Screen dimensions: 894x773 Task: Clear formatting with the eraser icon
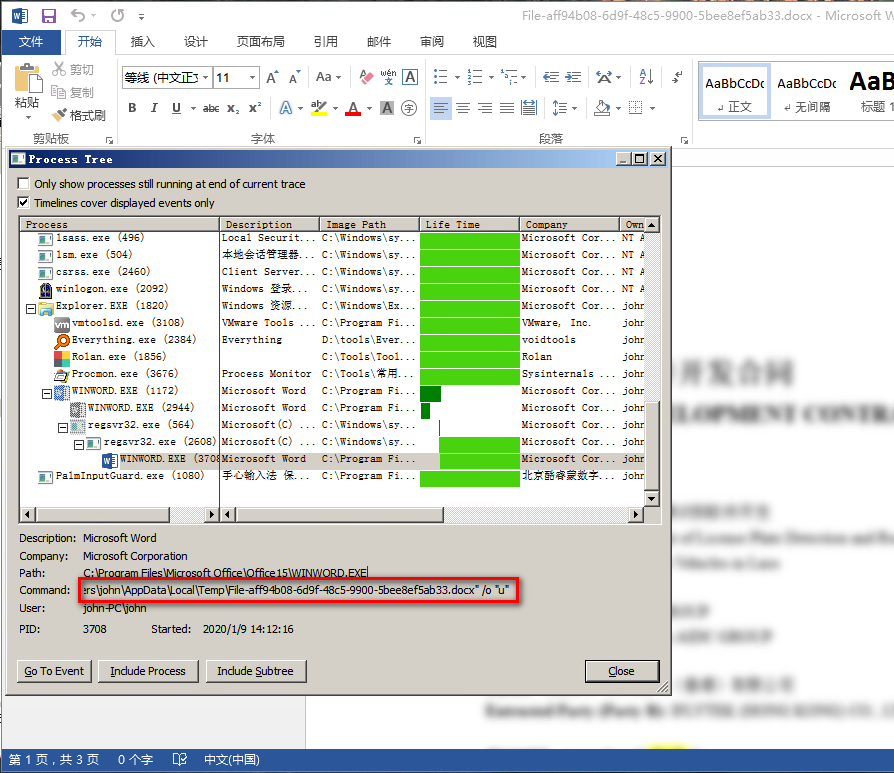(366, 77)
